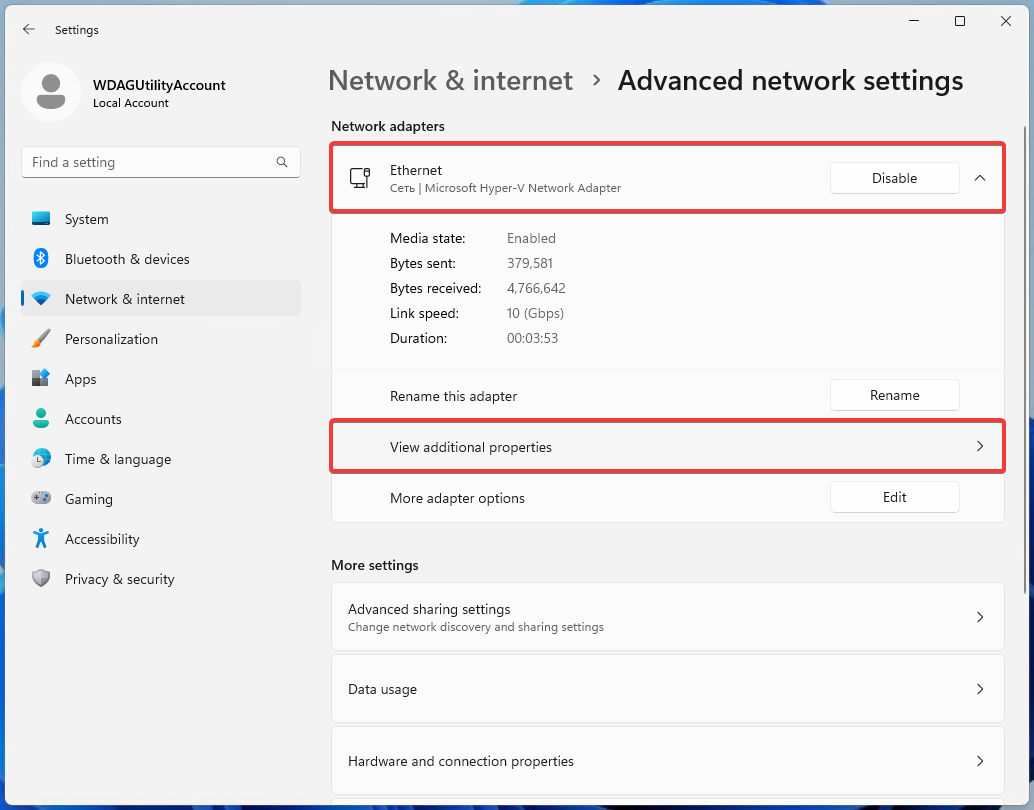1034x810 pixels.
Task: Disable the Ethernet adapter
Action: tap(894, 177)
